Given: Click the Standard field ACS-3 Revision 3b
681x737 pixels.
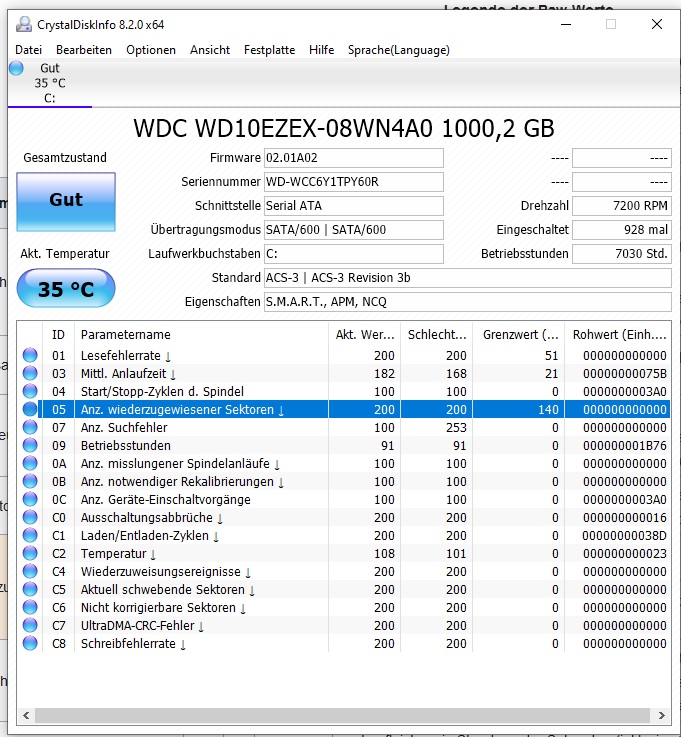Looking at the screenshot, I should (x=468, y=278).
